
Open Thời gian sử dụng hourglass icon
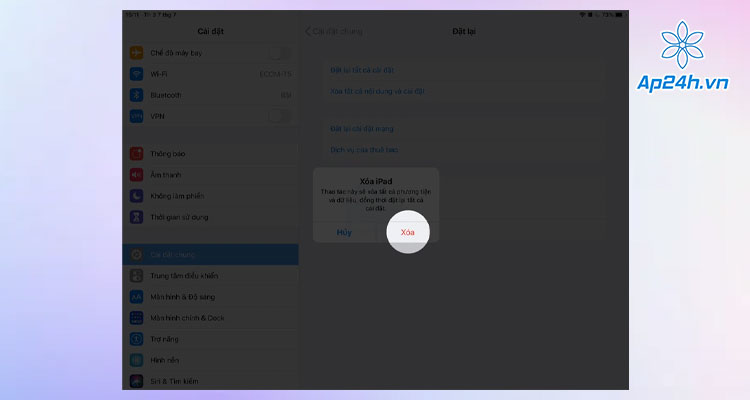(x=136, y=217)
